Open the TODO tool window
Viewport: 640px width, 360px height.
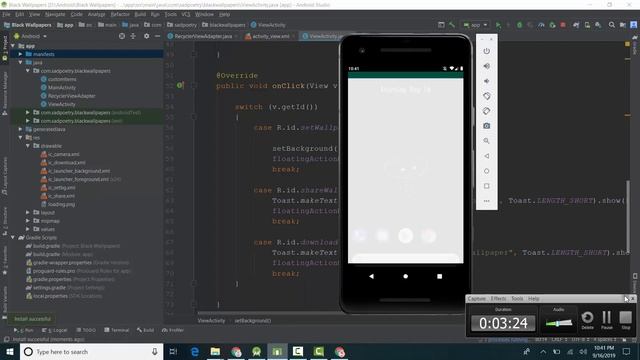pyautogui.click(x=86, y=330)
